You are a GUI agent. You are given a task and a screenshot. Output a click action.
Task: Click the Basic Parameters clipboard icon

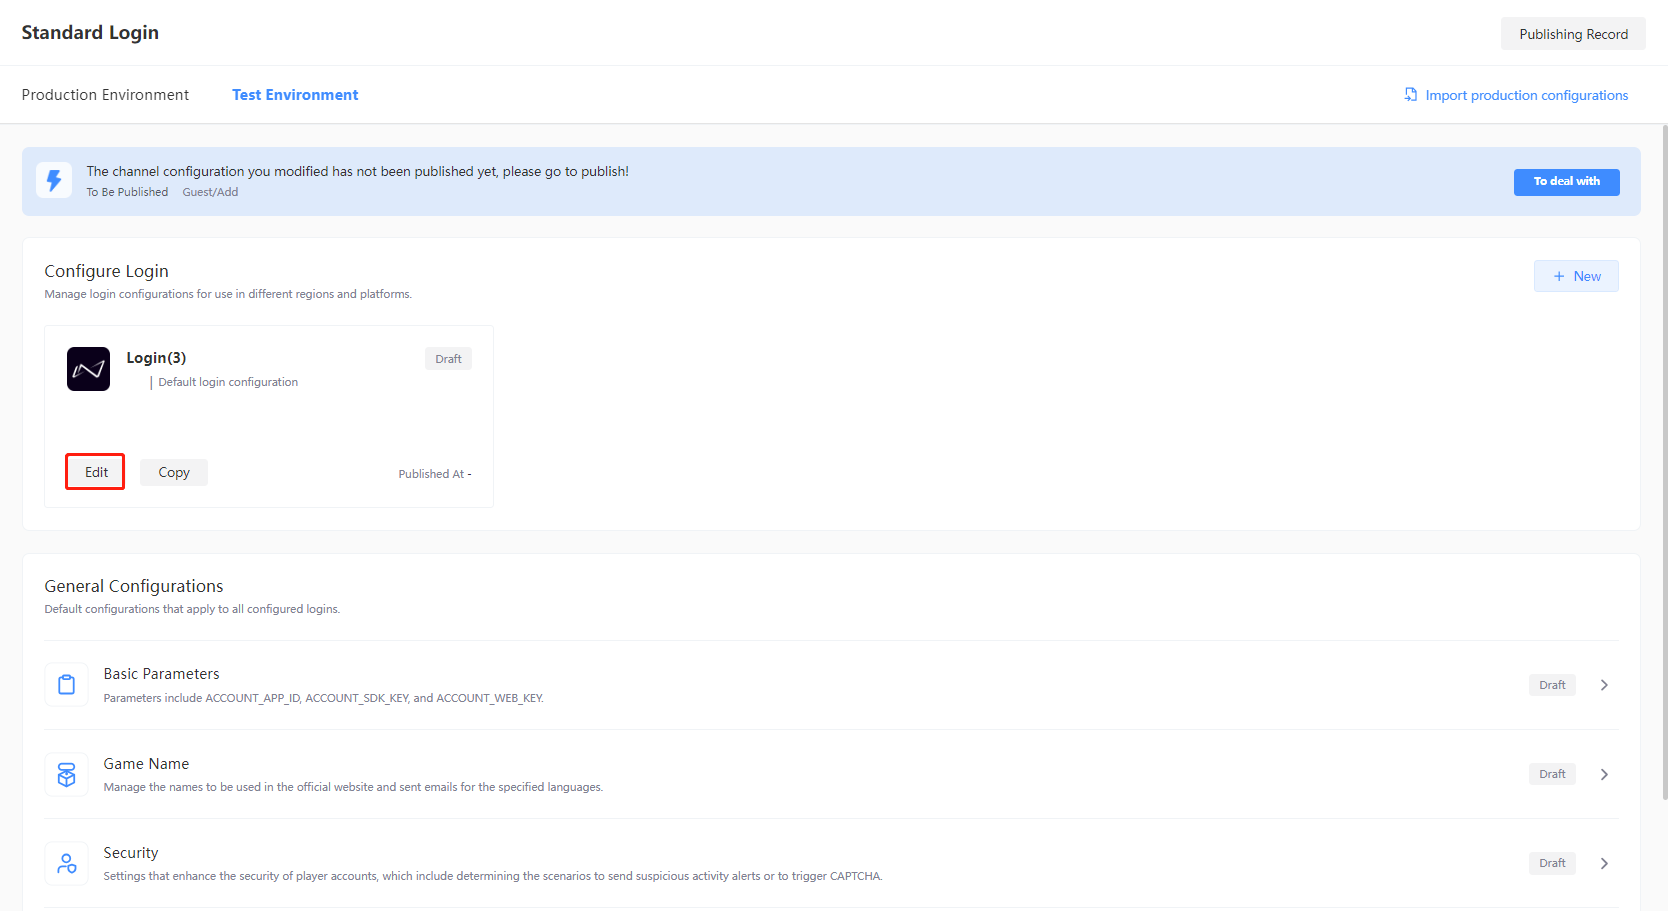tap(67, 685)
